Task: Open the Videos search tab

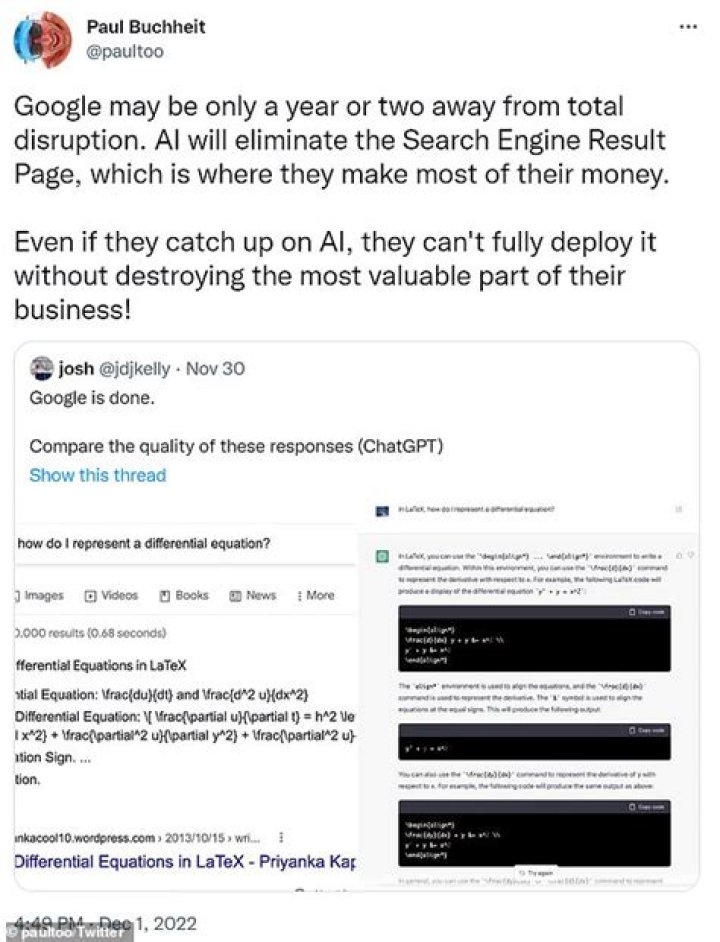Action: click(x=111, y=595)
